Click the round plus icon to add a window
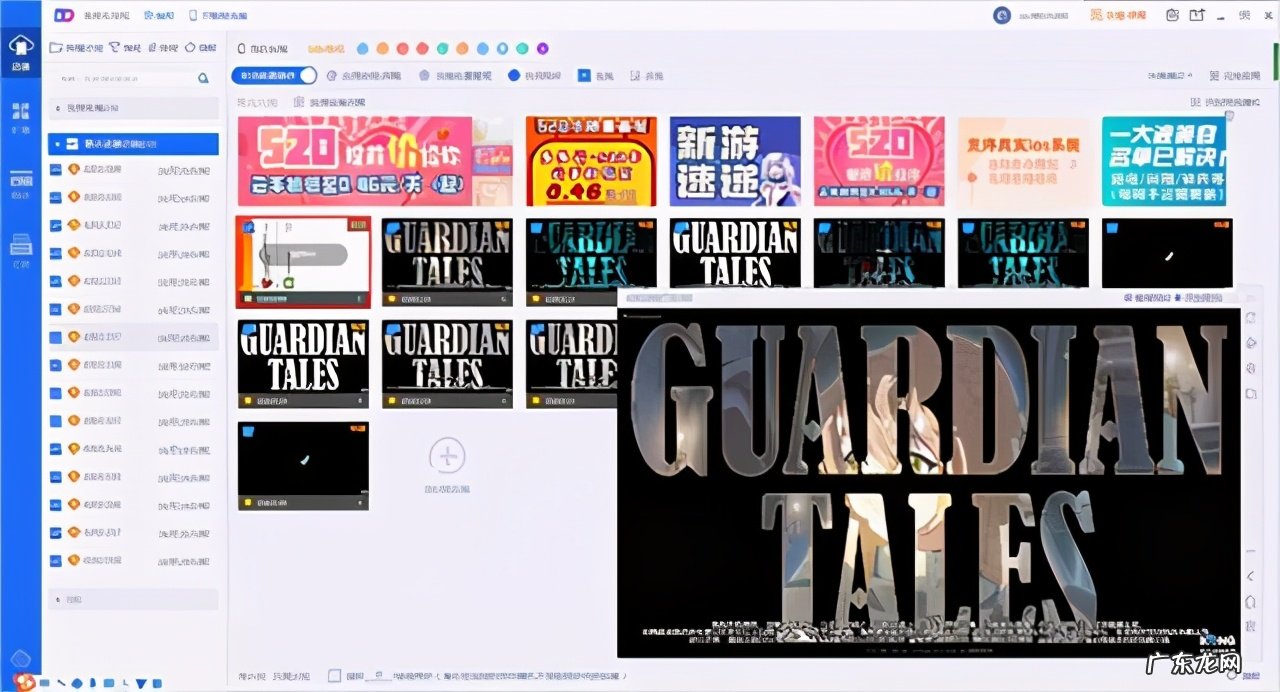 [447, 456]
